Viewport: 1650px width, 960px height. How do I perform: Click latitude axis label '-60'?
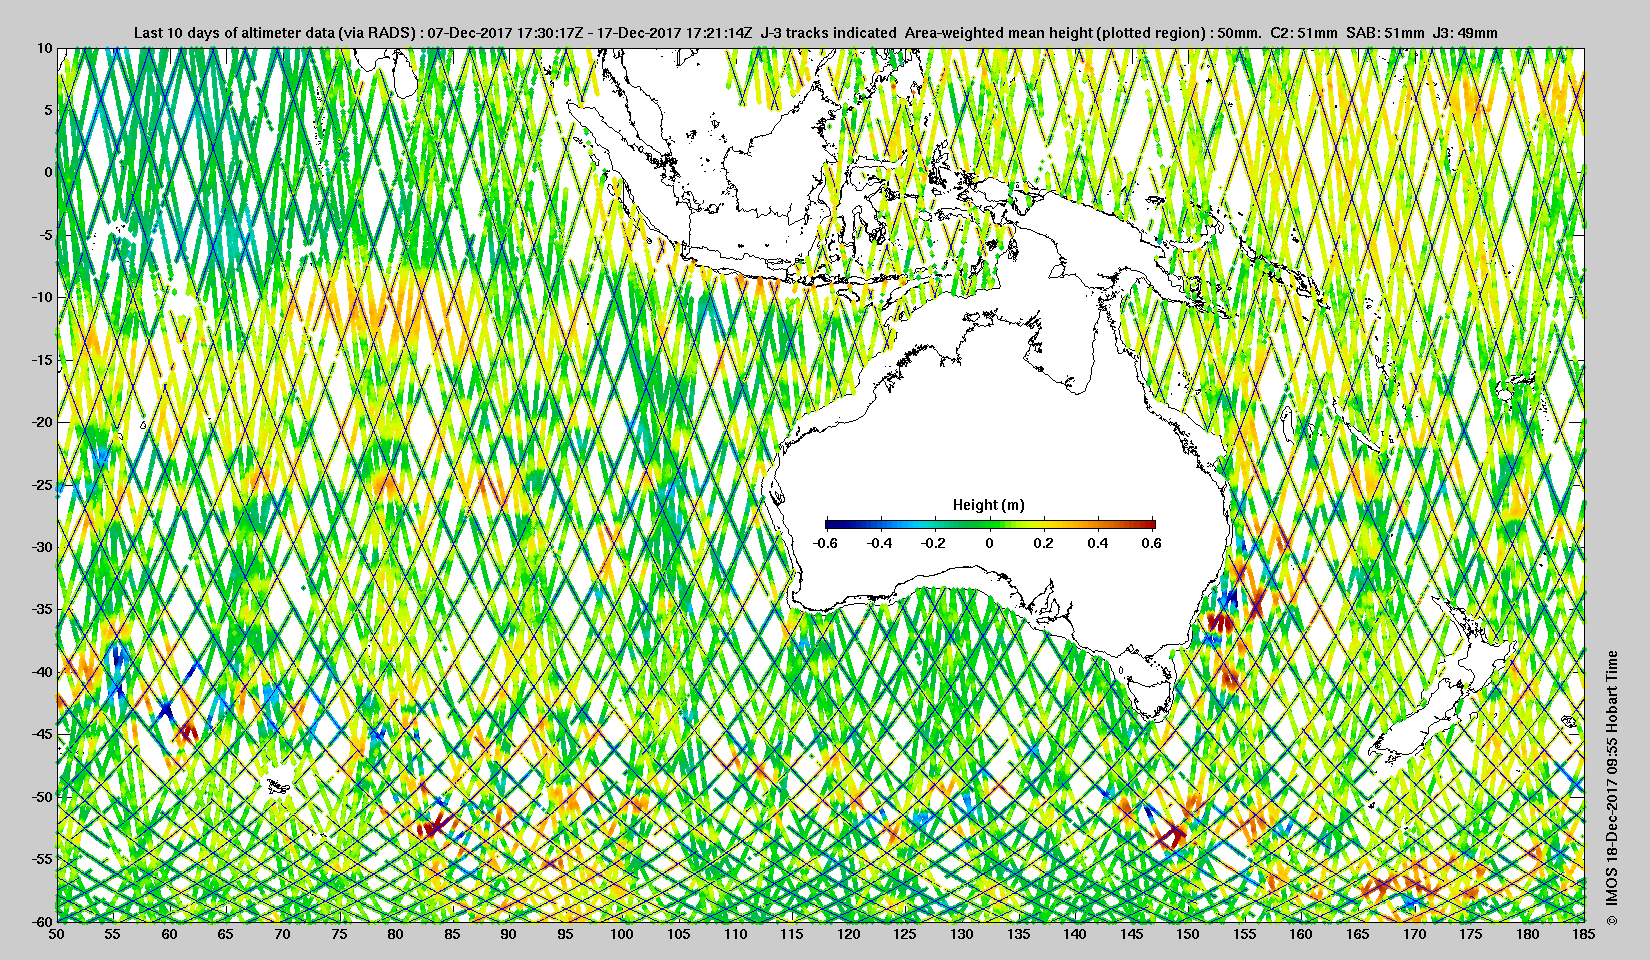click(x=41, y=921)
